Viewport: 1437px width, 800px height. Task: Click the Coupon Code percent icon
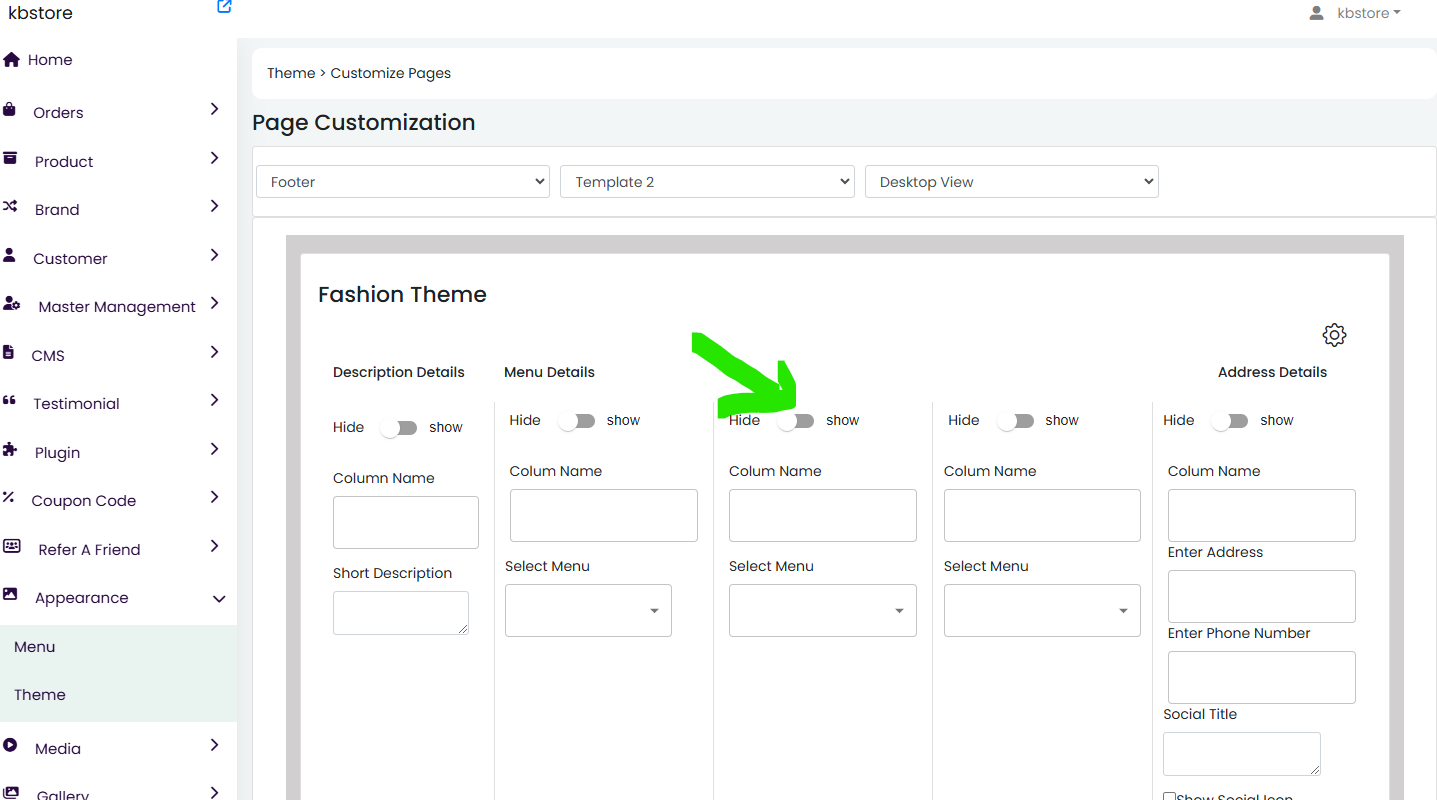(9, 497)
